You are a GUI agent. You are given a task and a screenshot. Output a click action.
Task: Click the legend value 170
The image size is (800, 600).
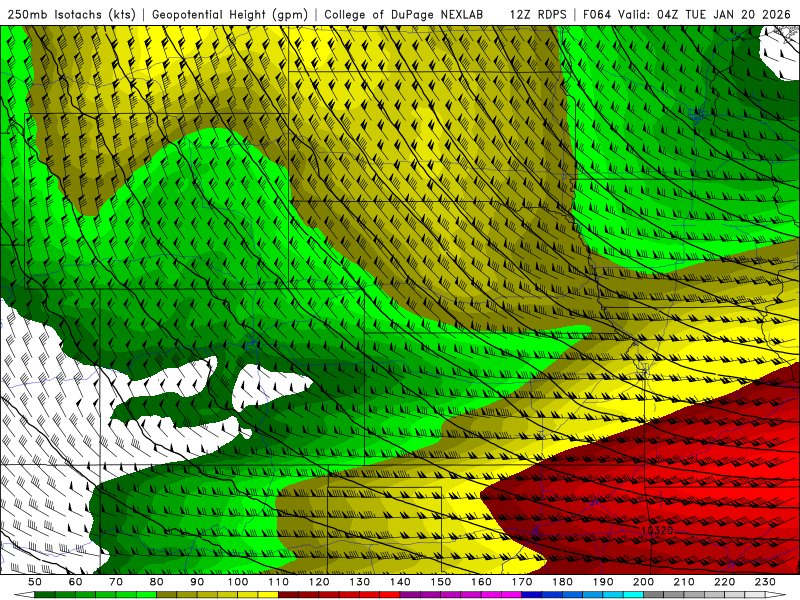point(522,582)
